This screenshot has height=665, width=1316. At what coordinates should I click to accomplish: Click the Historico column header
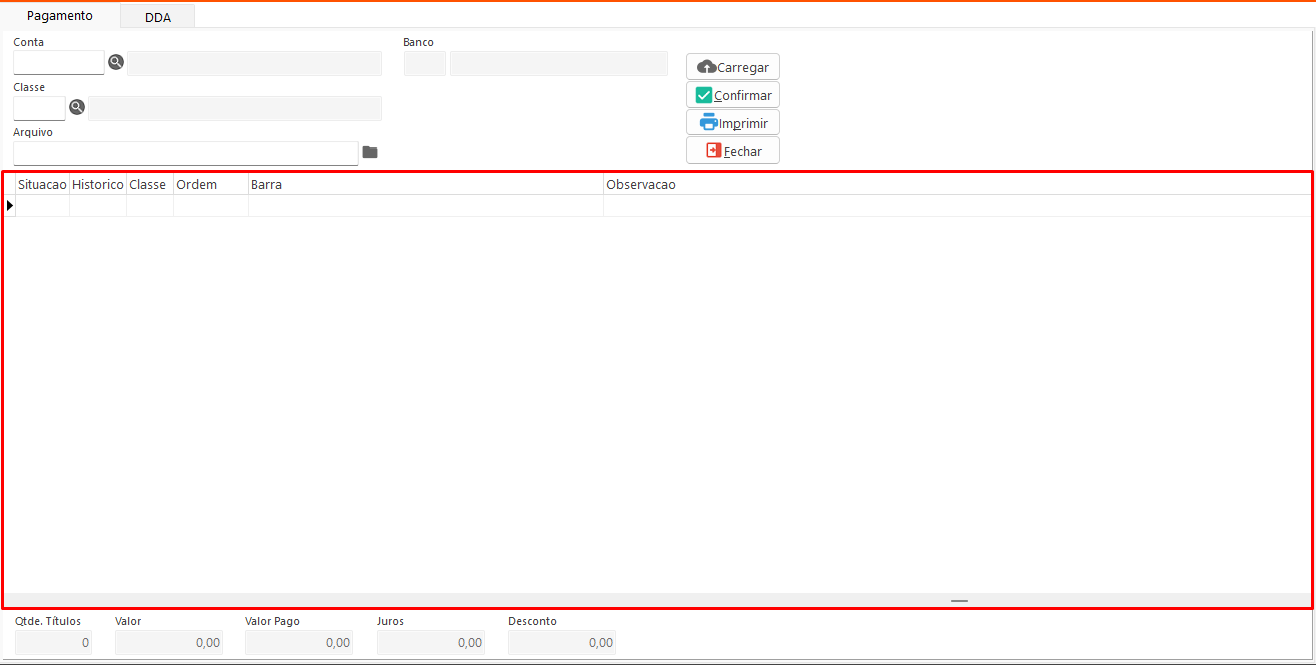(x=98, y=185)
